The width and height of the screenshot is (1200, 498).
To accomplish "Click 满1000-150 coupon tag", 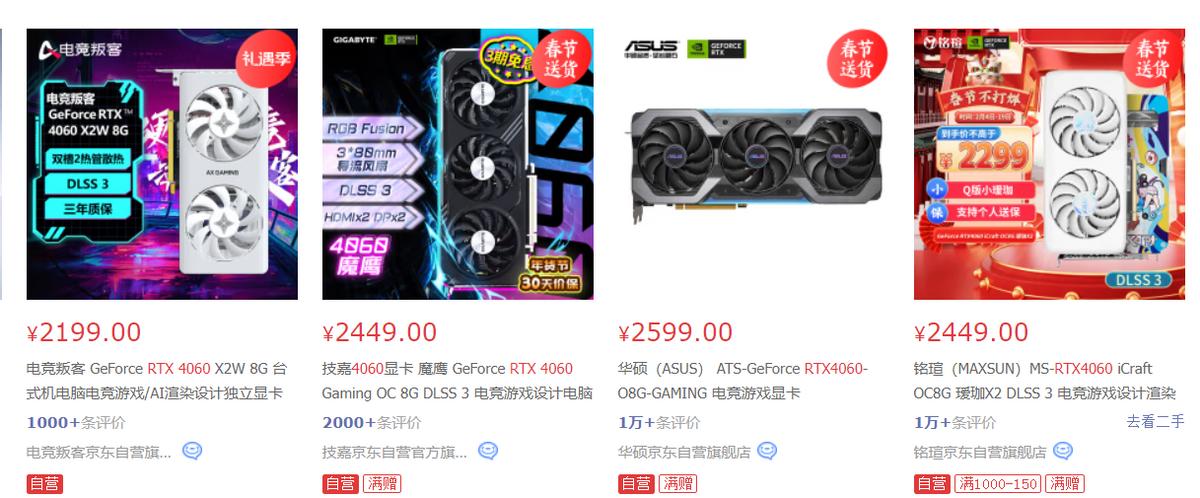I will (999, 484).
